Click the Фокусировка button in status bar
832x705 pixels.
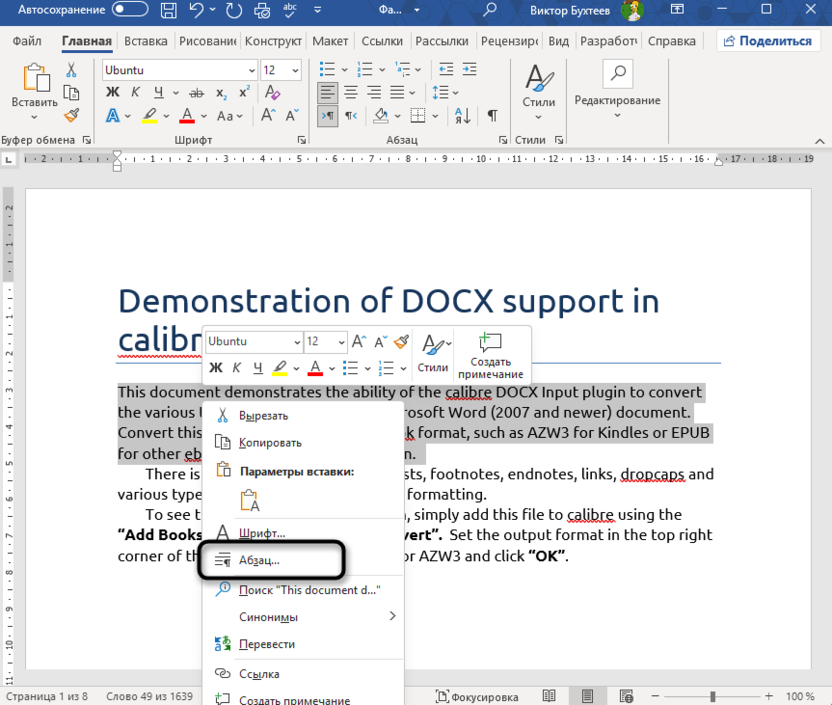[x=477, y=696]
